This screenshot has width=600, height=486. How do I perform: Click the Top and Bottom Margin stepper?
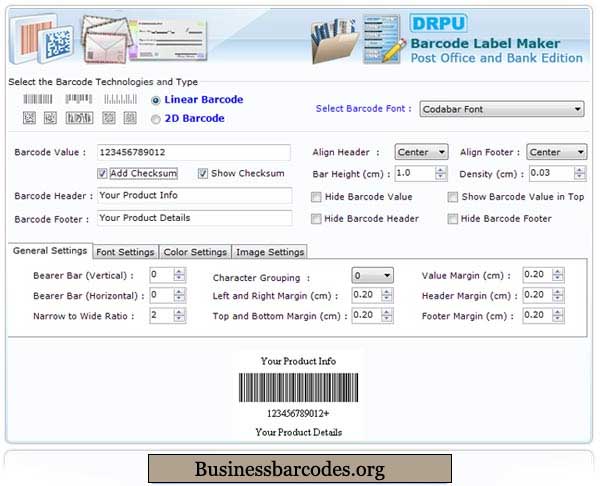click(387, 315)
